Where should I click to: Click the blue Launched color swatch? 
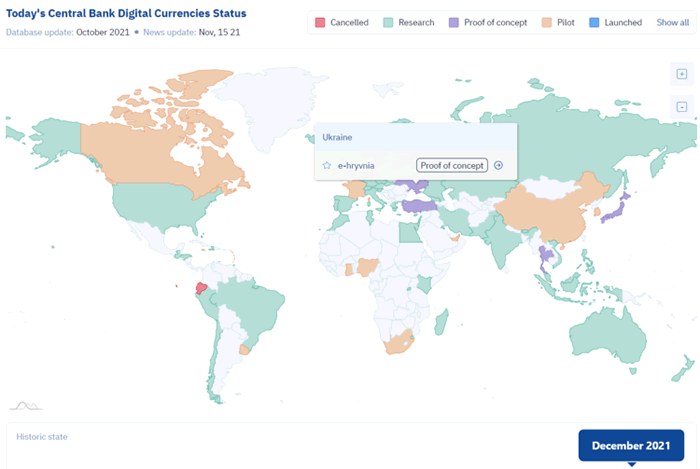594,22
